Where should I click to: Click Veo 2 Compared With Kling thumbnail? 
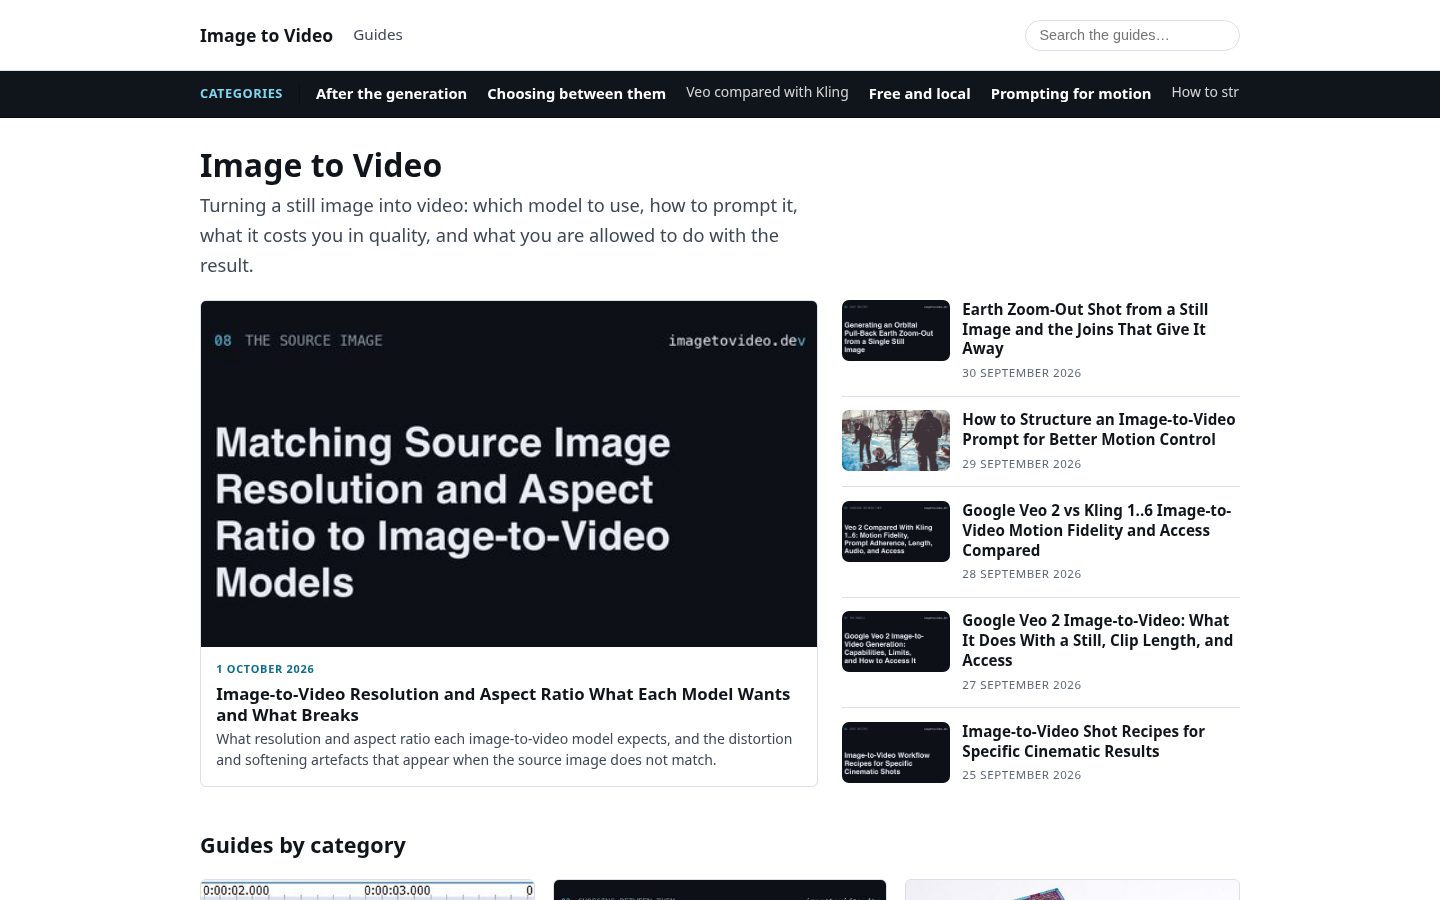click(x=896, y=531)
